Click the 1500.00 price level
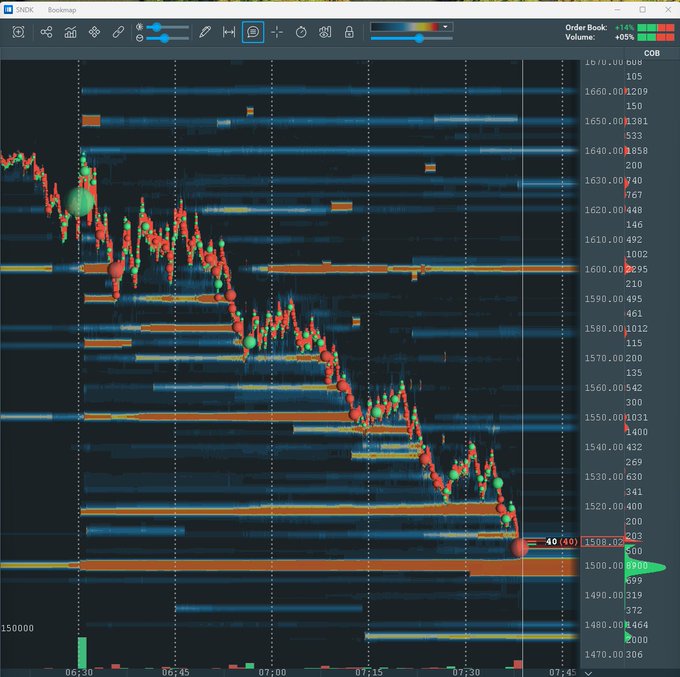Viewport: 680px width, 677px height. tap(604, 566)
